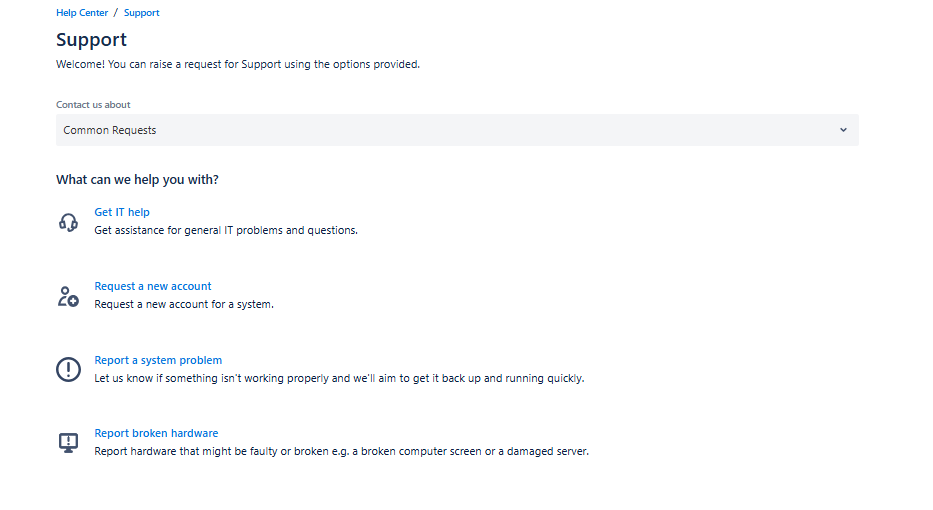This screenshot has height=510, width=933.
Task: Click the chevron arrow in Contact us dropdown
Action: 843,130
